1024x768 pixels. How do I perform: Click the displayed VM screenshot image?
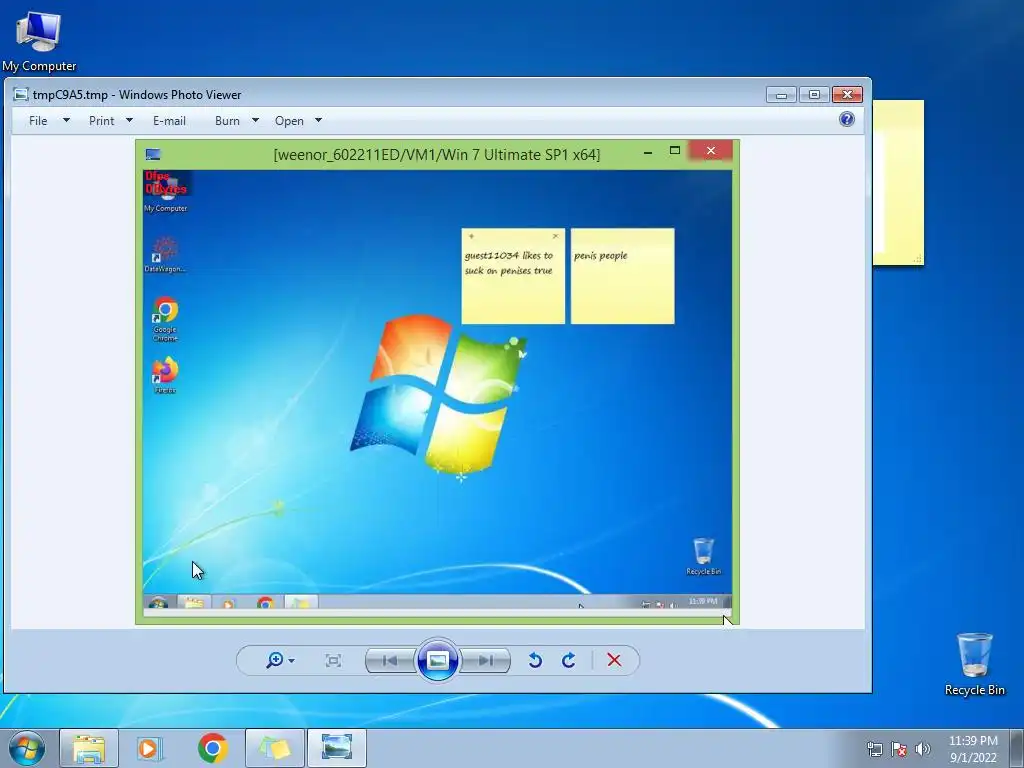click(438, 382)
